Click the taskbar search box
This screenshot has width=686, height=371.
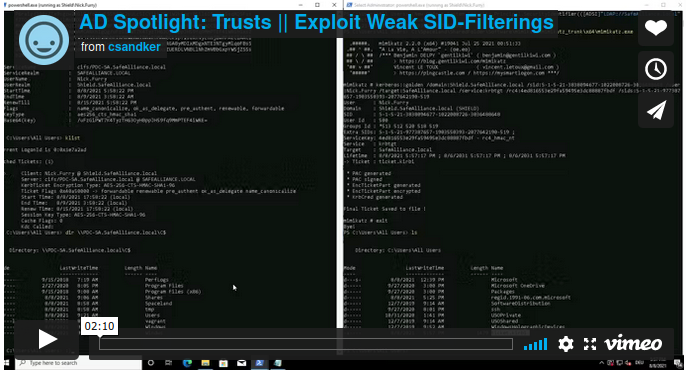79,363
